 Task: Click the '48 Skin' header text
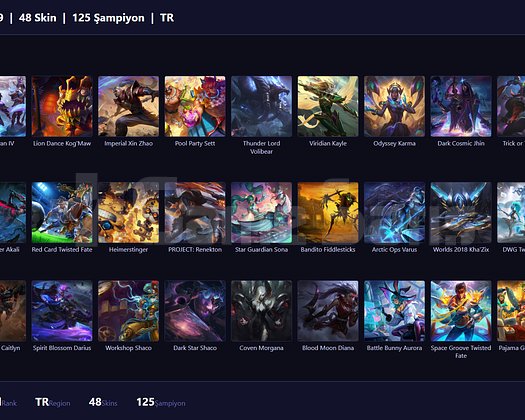coord(38,18)
